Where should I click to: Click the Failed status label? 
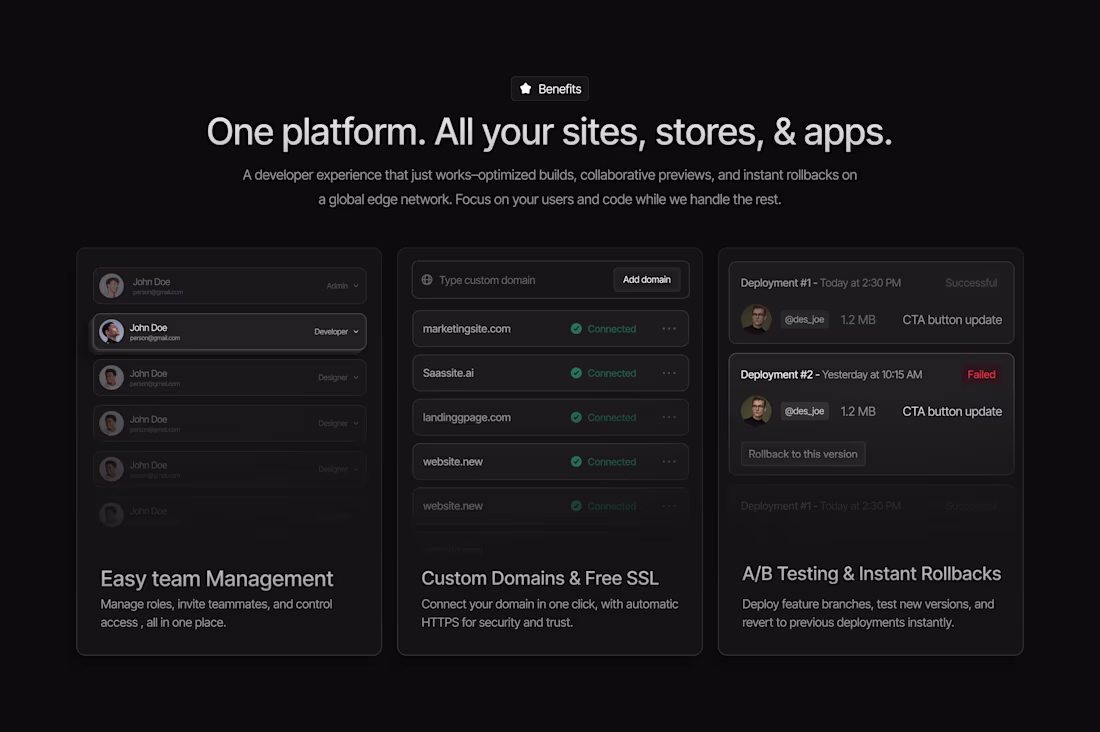coord(981,374)
